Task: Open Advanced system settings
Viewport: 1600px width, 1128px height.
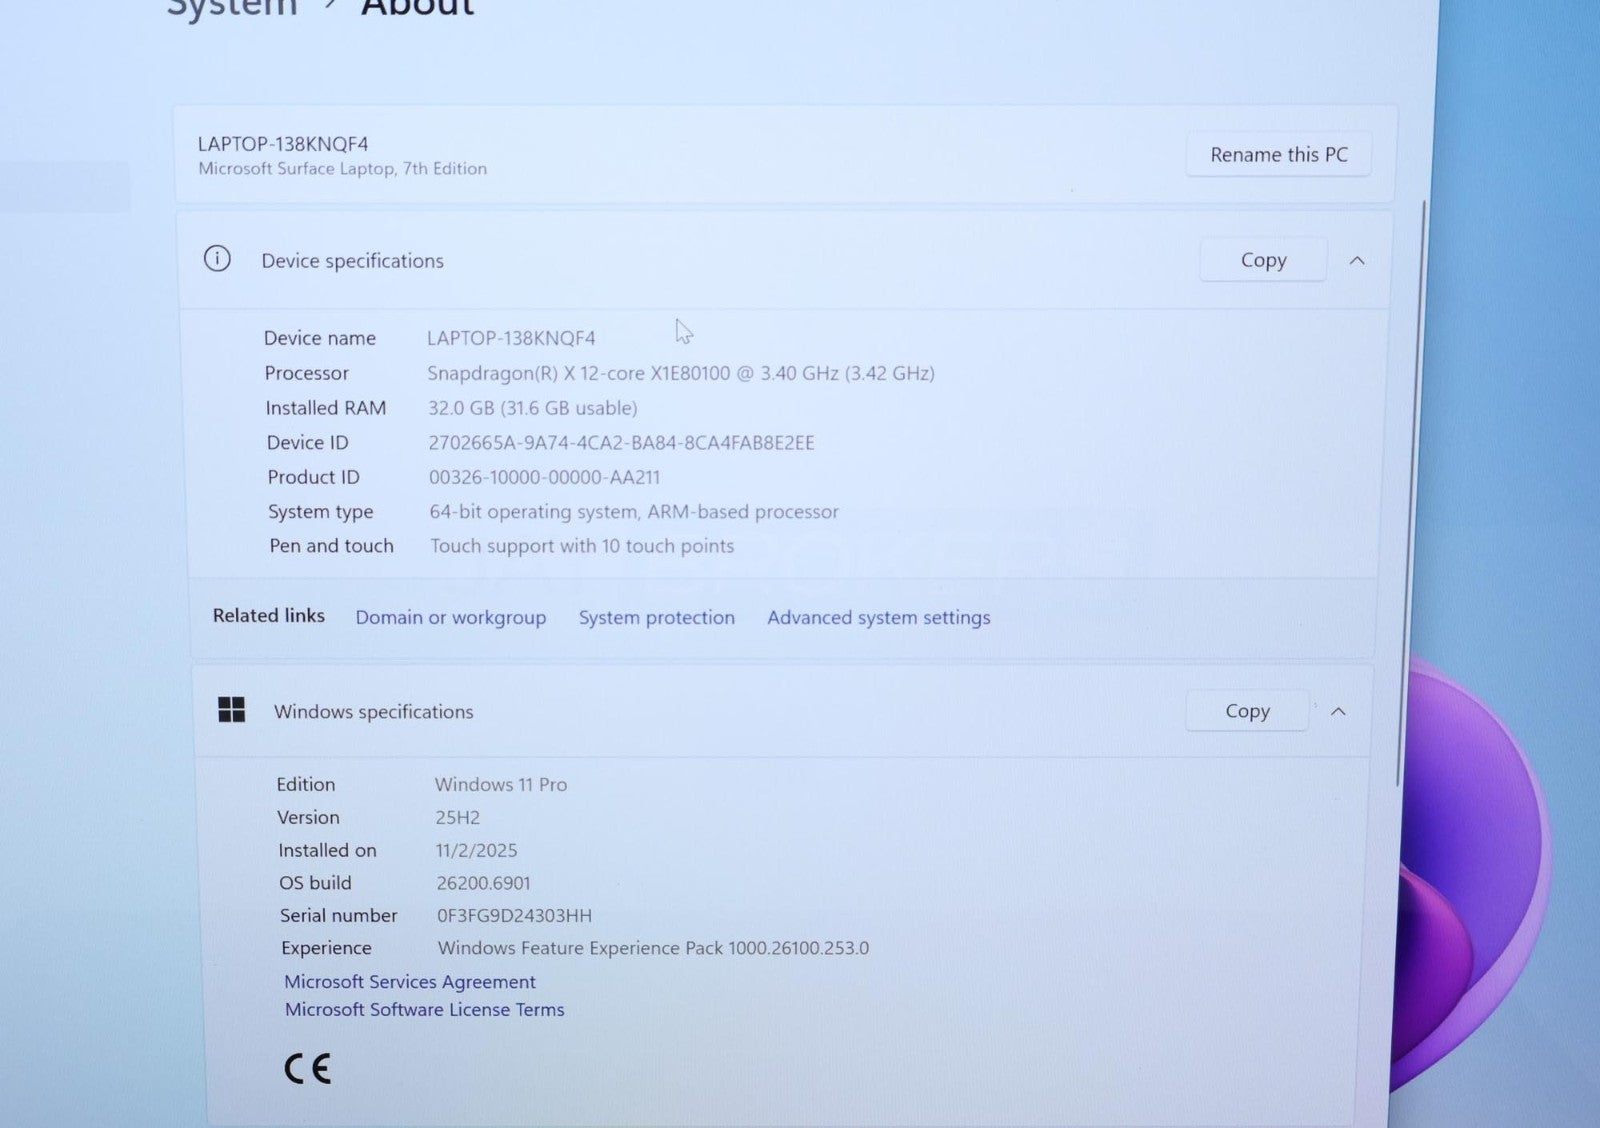Action: [x=878, y=618]
